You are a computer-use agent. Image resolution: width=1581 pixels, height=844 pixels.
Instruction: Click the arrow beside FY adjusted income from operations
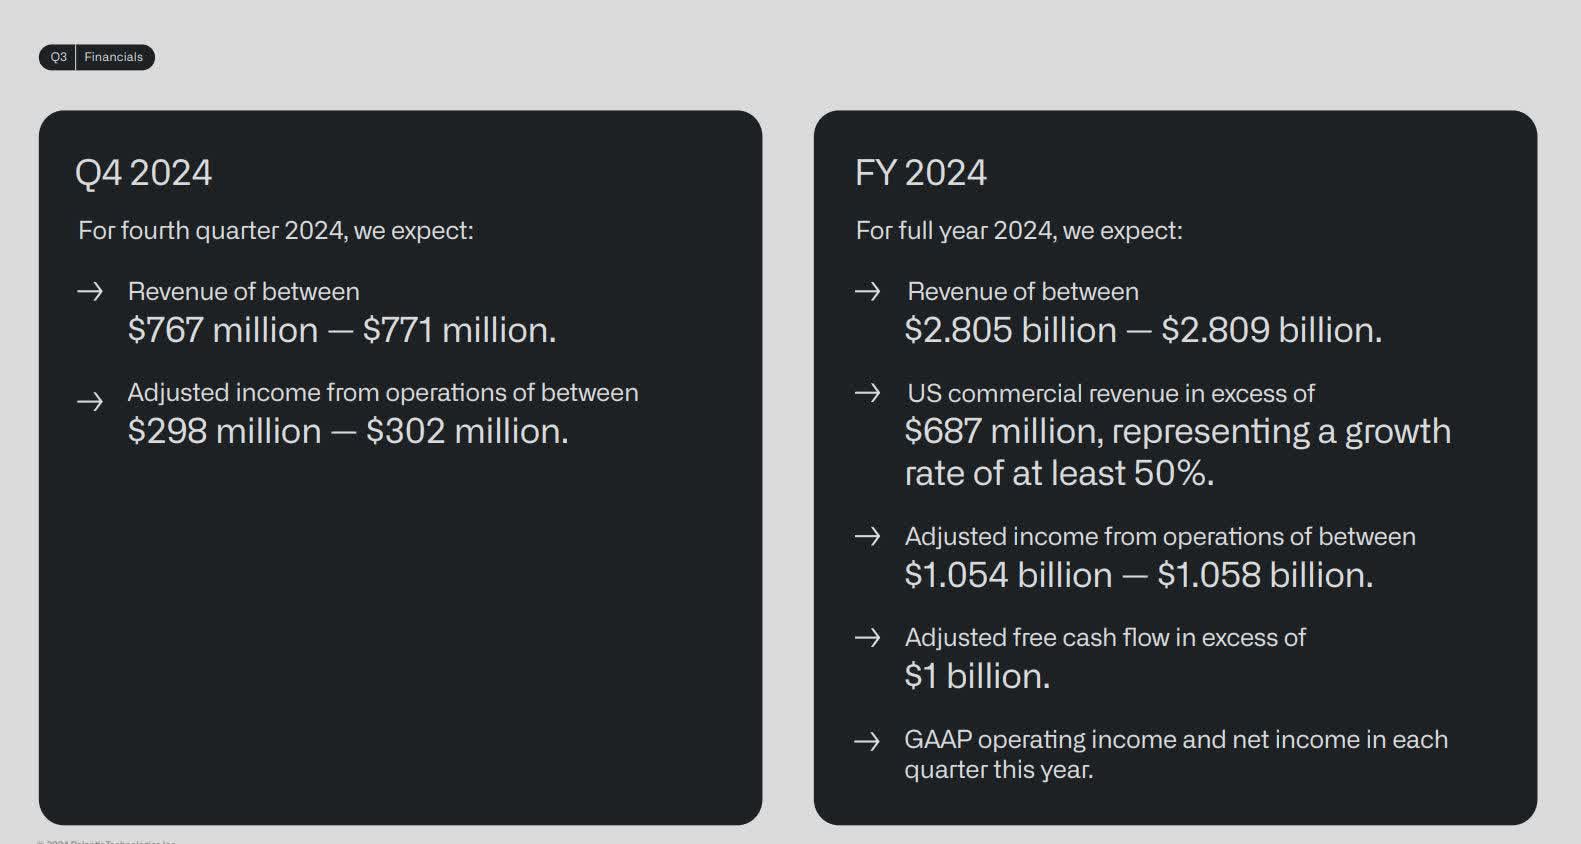point(867,537)
